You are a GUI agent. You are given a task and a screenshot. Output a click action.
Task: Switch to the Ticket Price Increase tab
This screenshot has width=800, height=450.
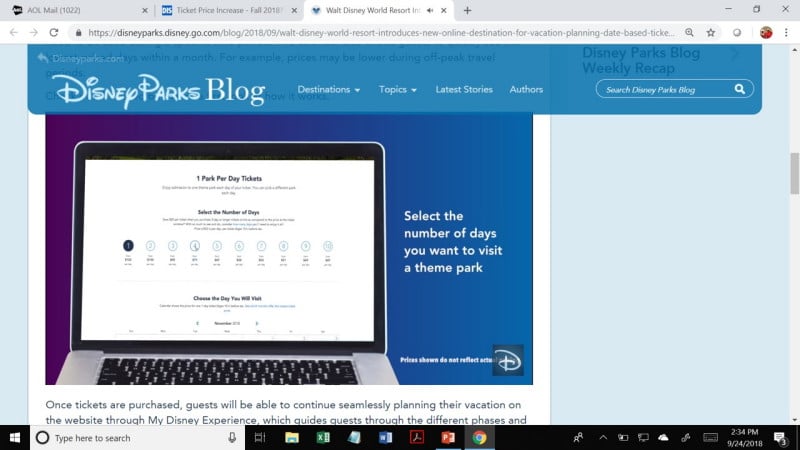(229, 10)
